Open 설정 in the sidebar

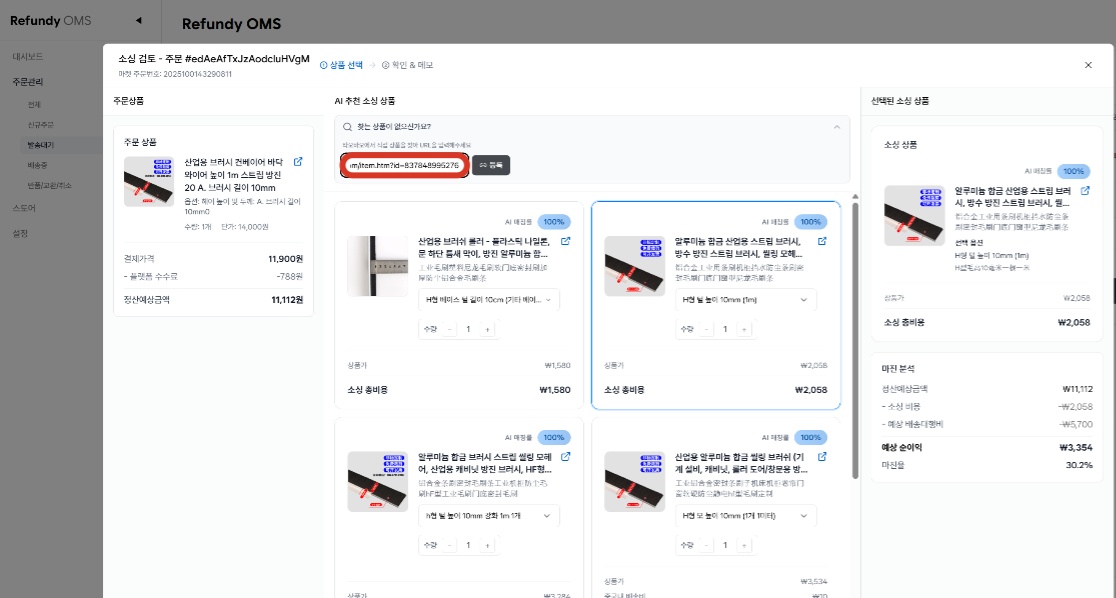pos(20,233)
